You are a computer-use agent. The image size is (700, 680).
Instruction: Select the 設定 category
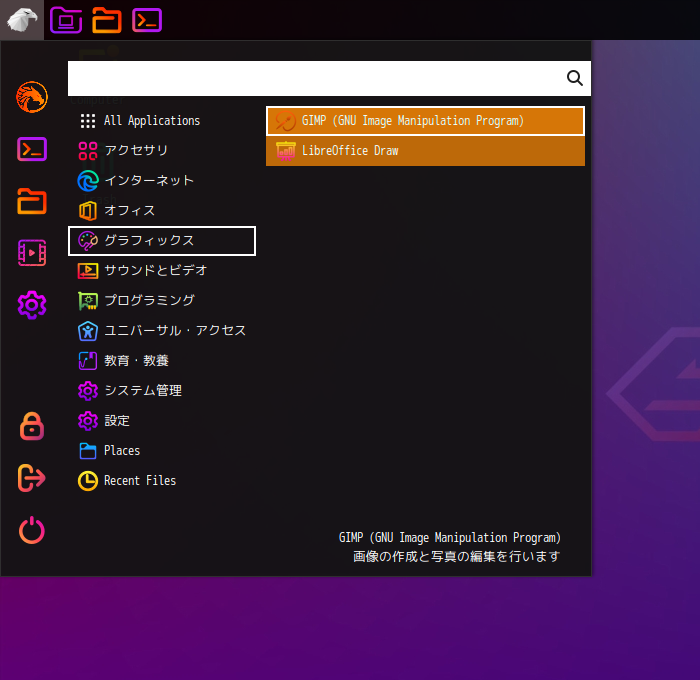coord(162,421)
